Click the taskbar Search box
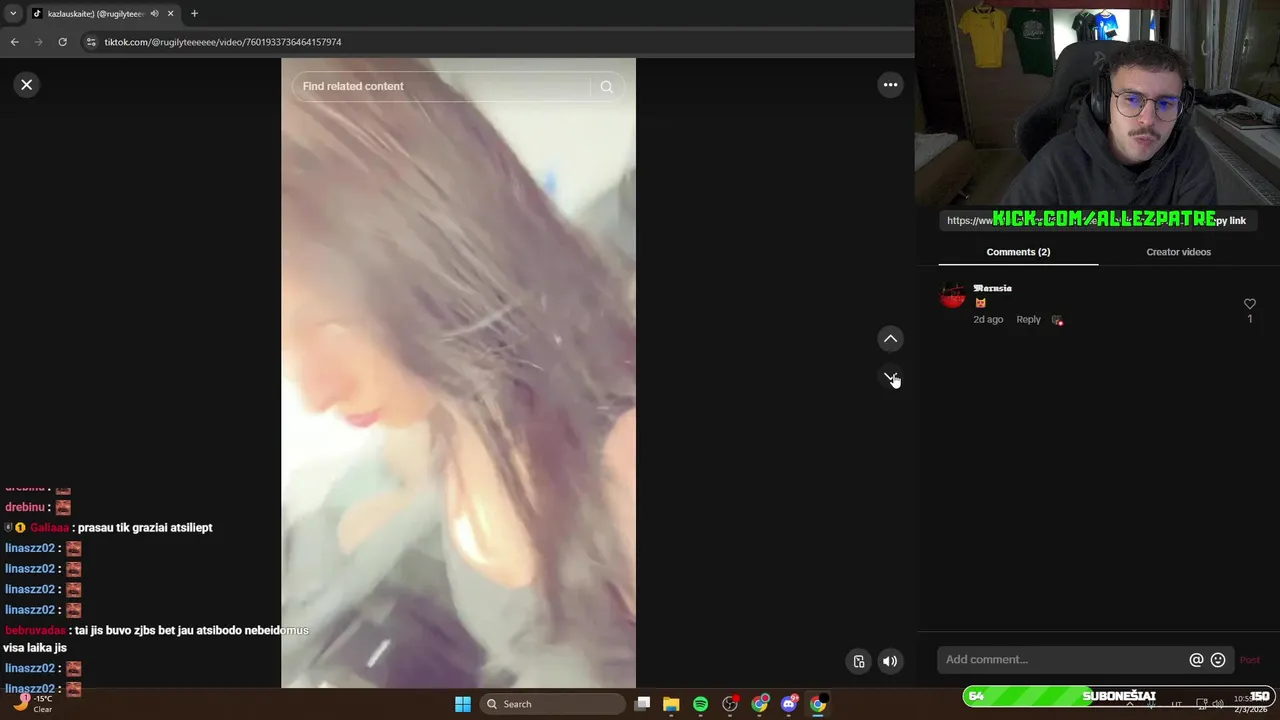This screenshot has width=1280, height=720. [551, 704]
